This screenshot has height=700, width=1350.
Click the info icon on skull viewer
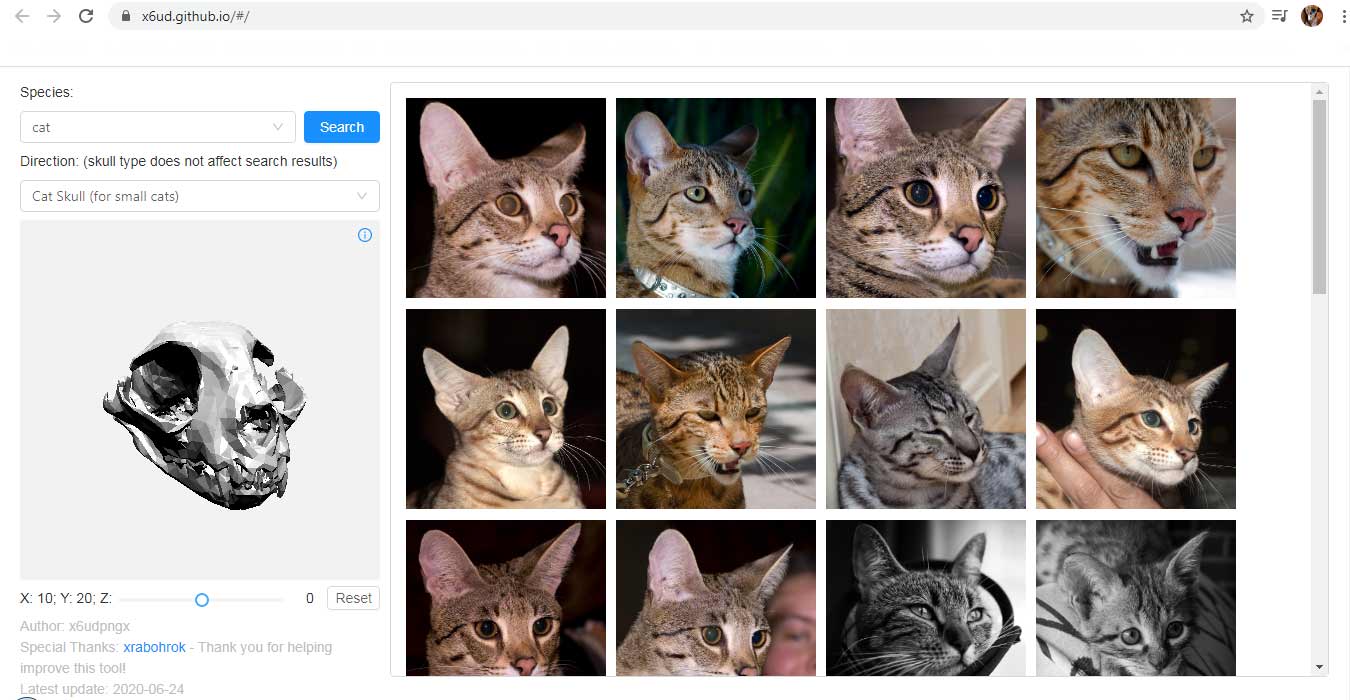365,235
